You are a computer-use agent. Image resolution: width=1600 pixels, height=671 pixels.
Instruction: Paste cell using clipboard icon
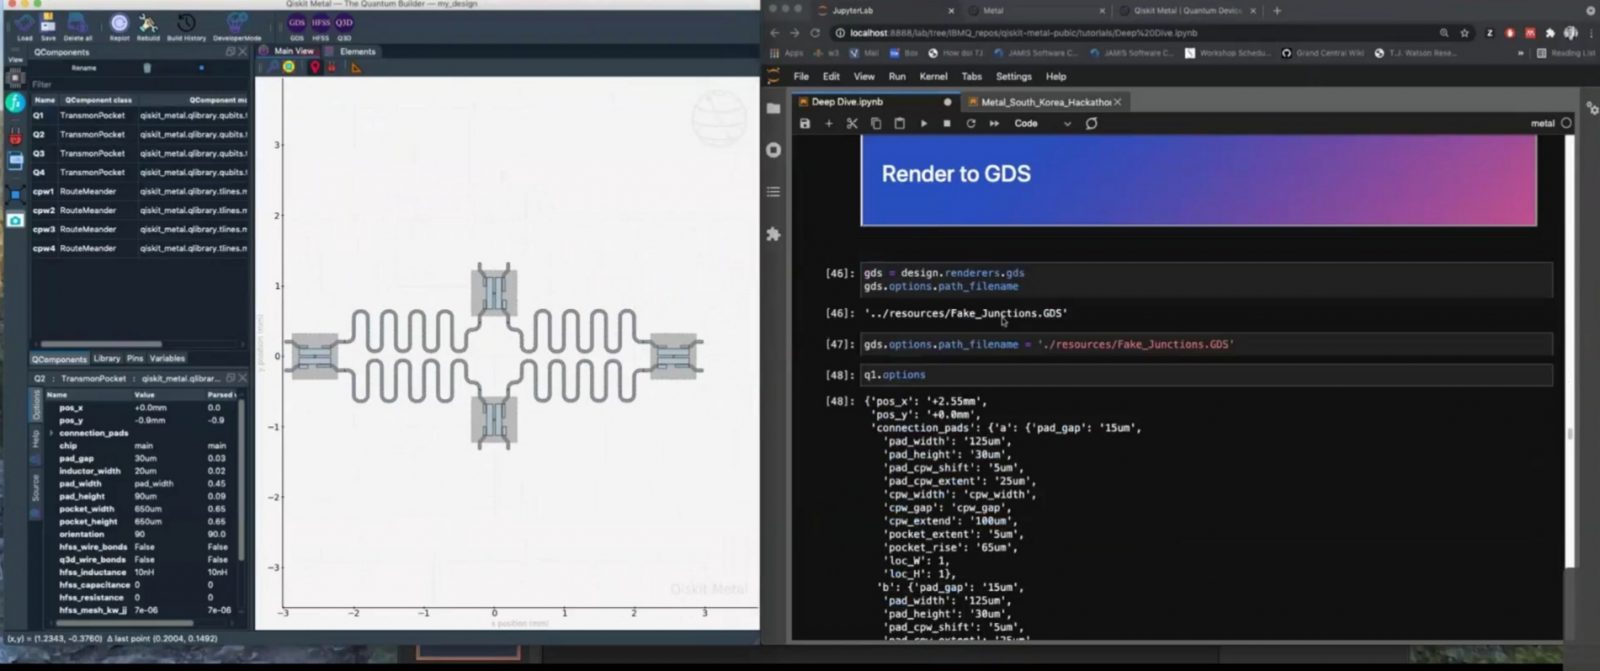point(899,124)
